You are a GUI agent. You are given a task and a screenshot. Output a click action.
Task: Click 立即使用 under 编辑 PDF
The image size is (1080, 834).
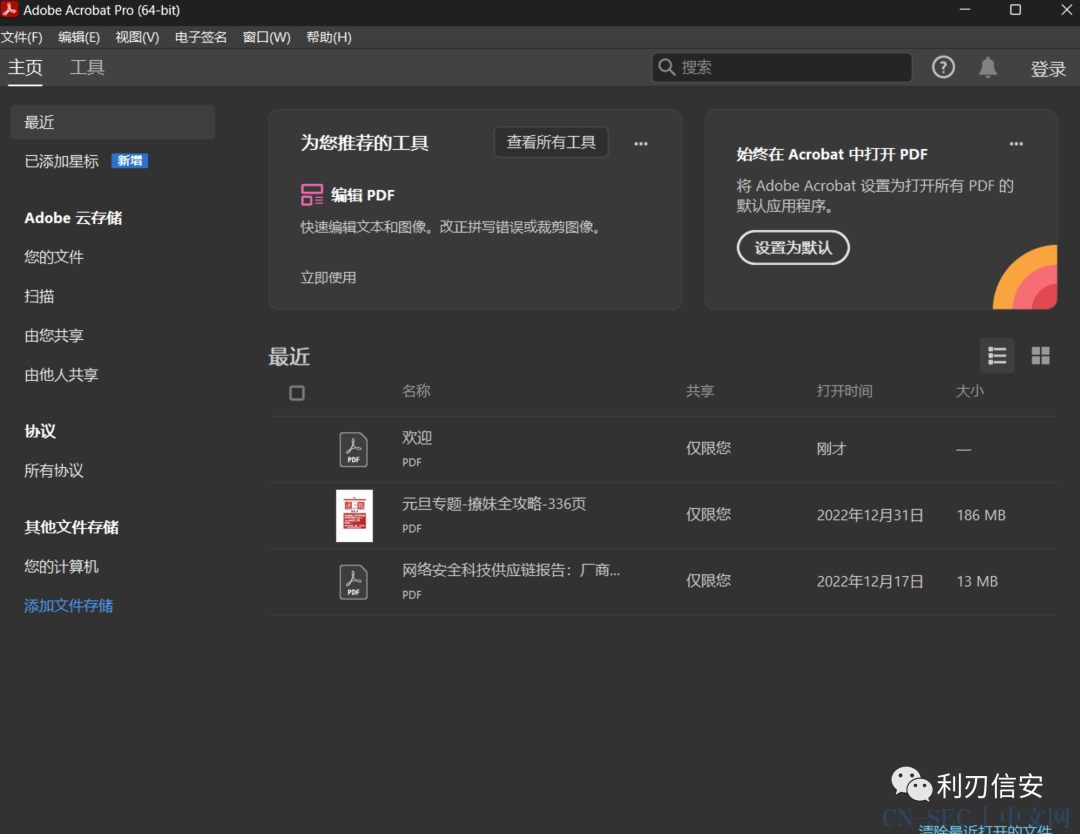click(328, 278)
